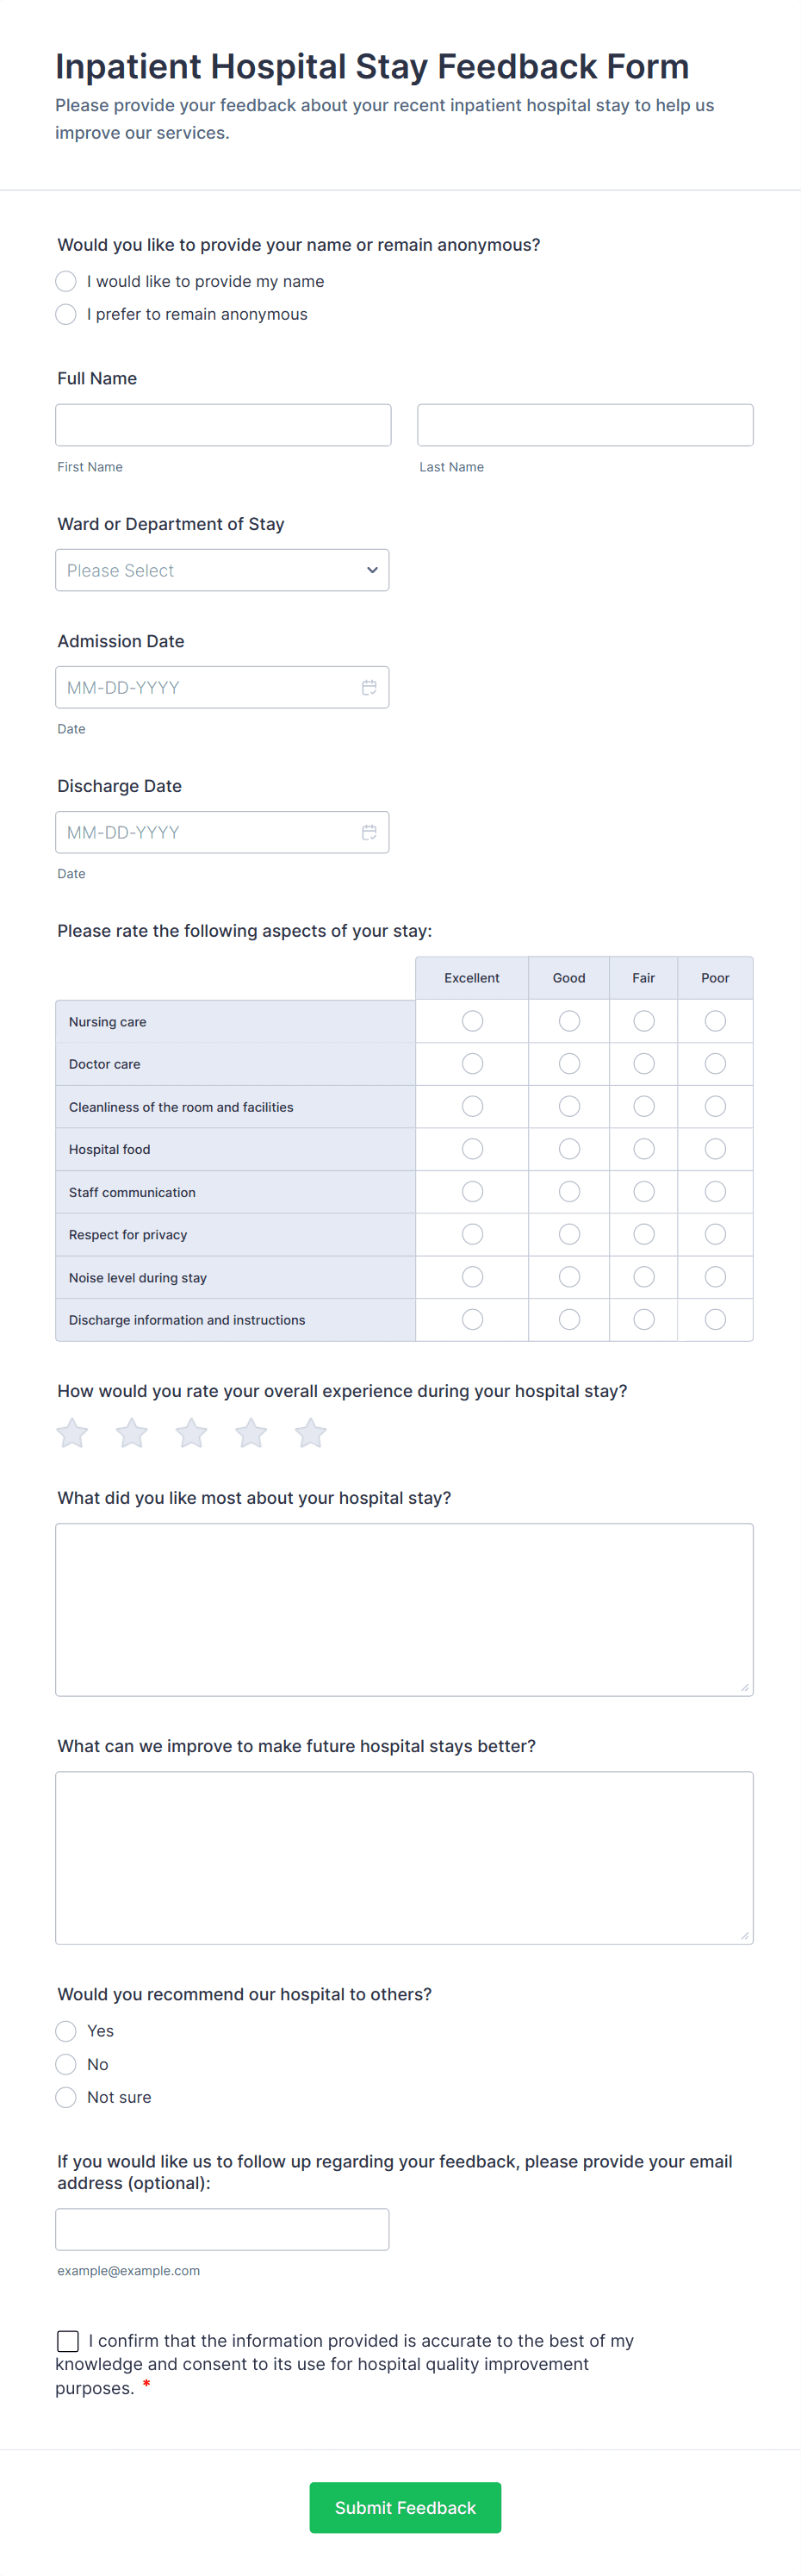801x2576 pixels.
Task: Select the second rating star
Action: [x=132, y=1433]
